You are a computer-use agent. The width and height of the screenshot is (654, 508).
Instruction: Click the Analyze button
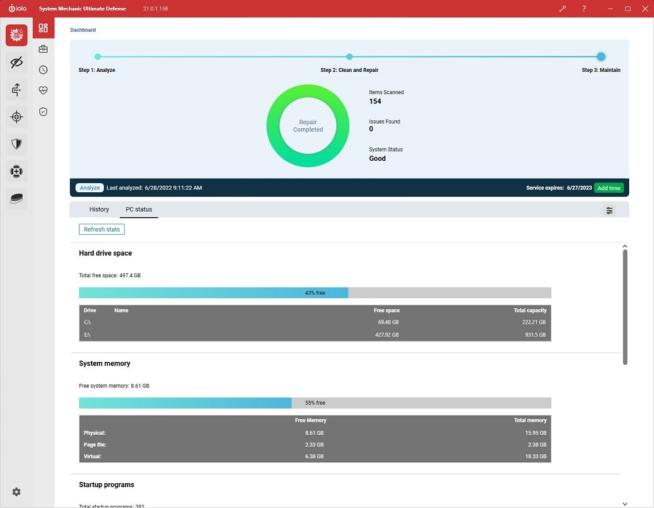tap(90, 188)
